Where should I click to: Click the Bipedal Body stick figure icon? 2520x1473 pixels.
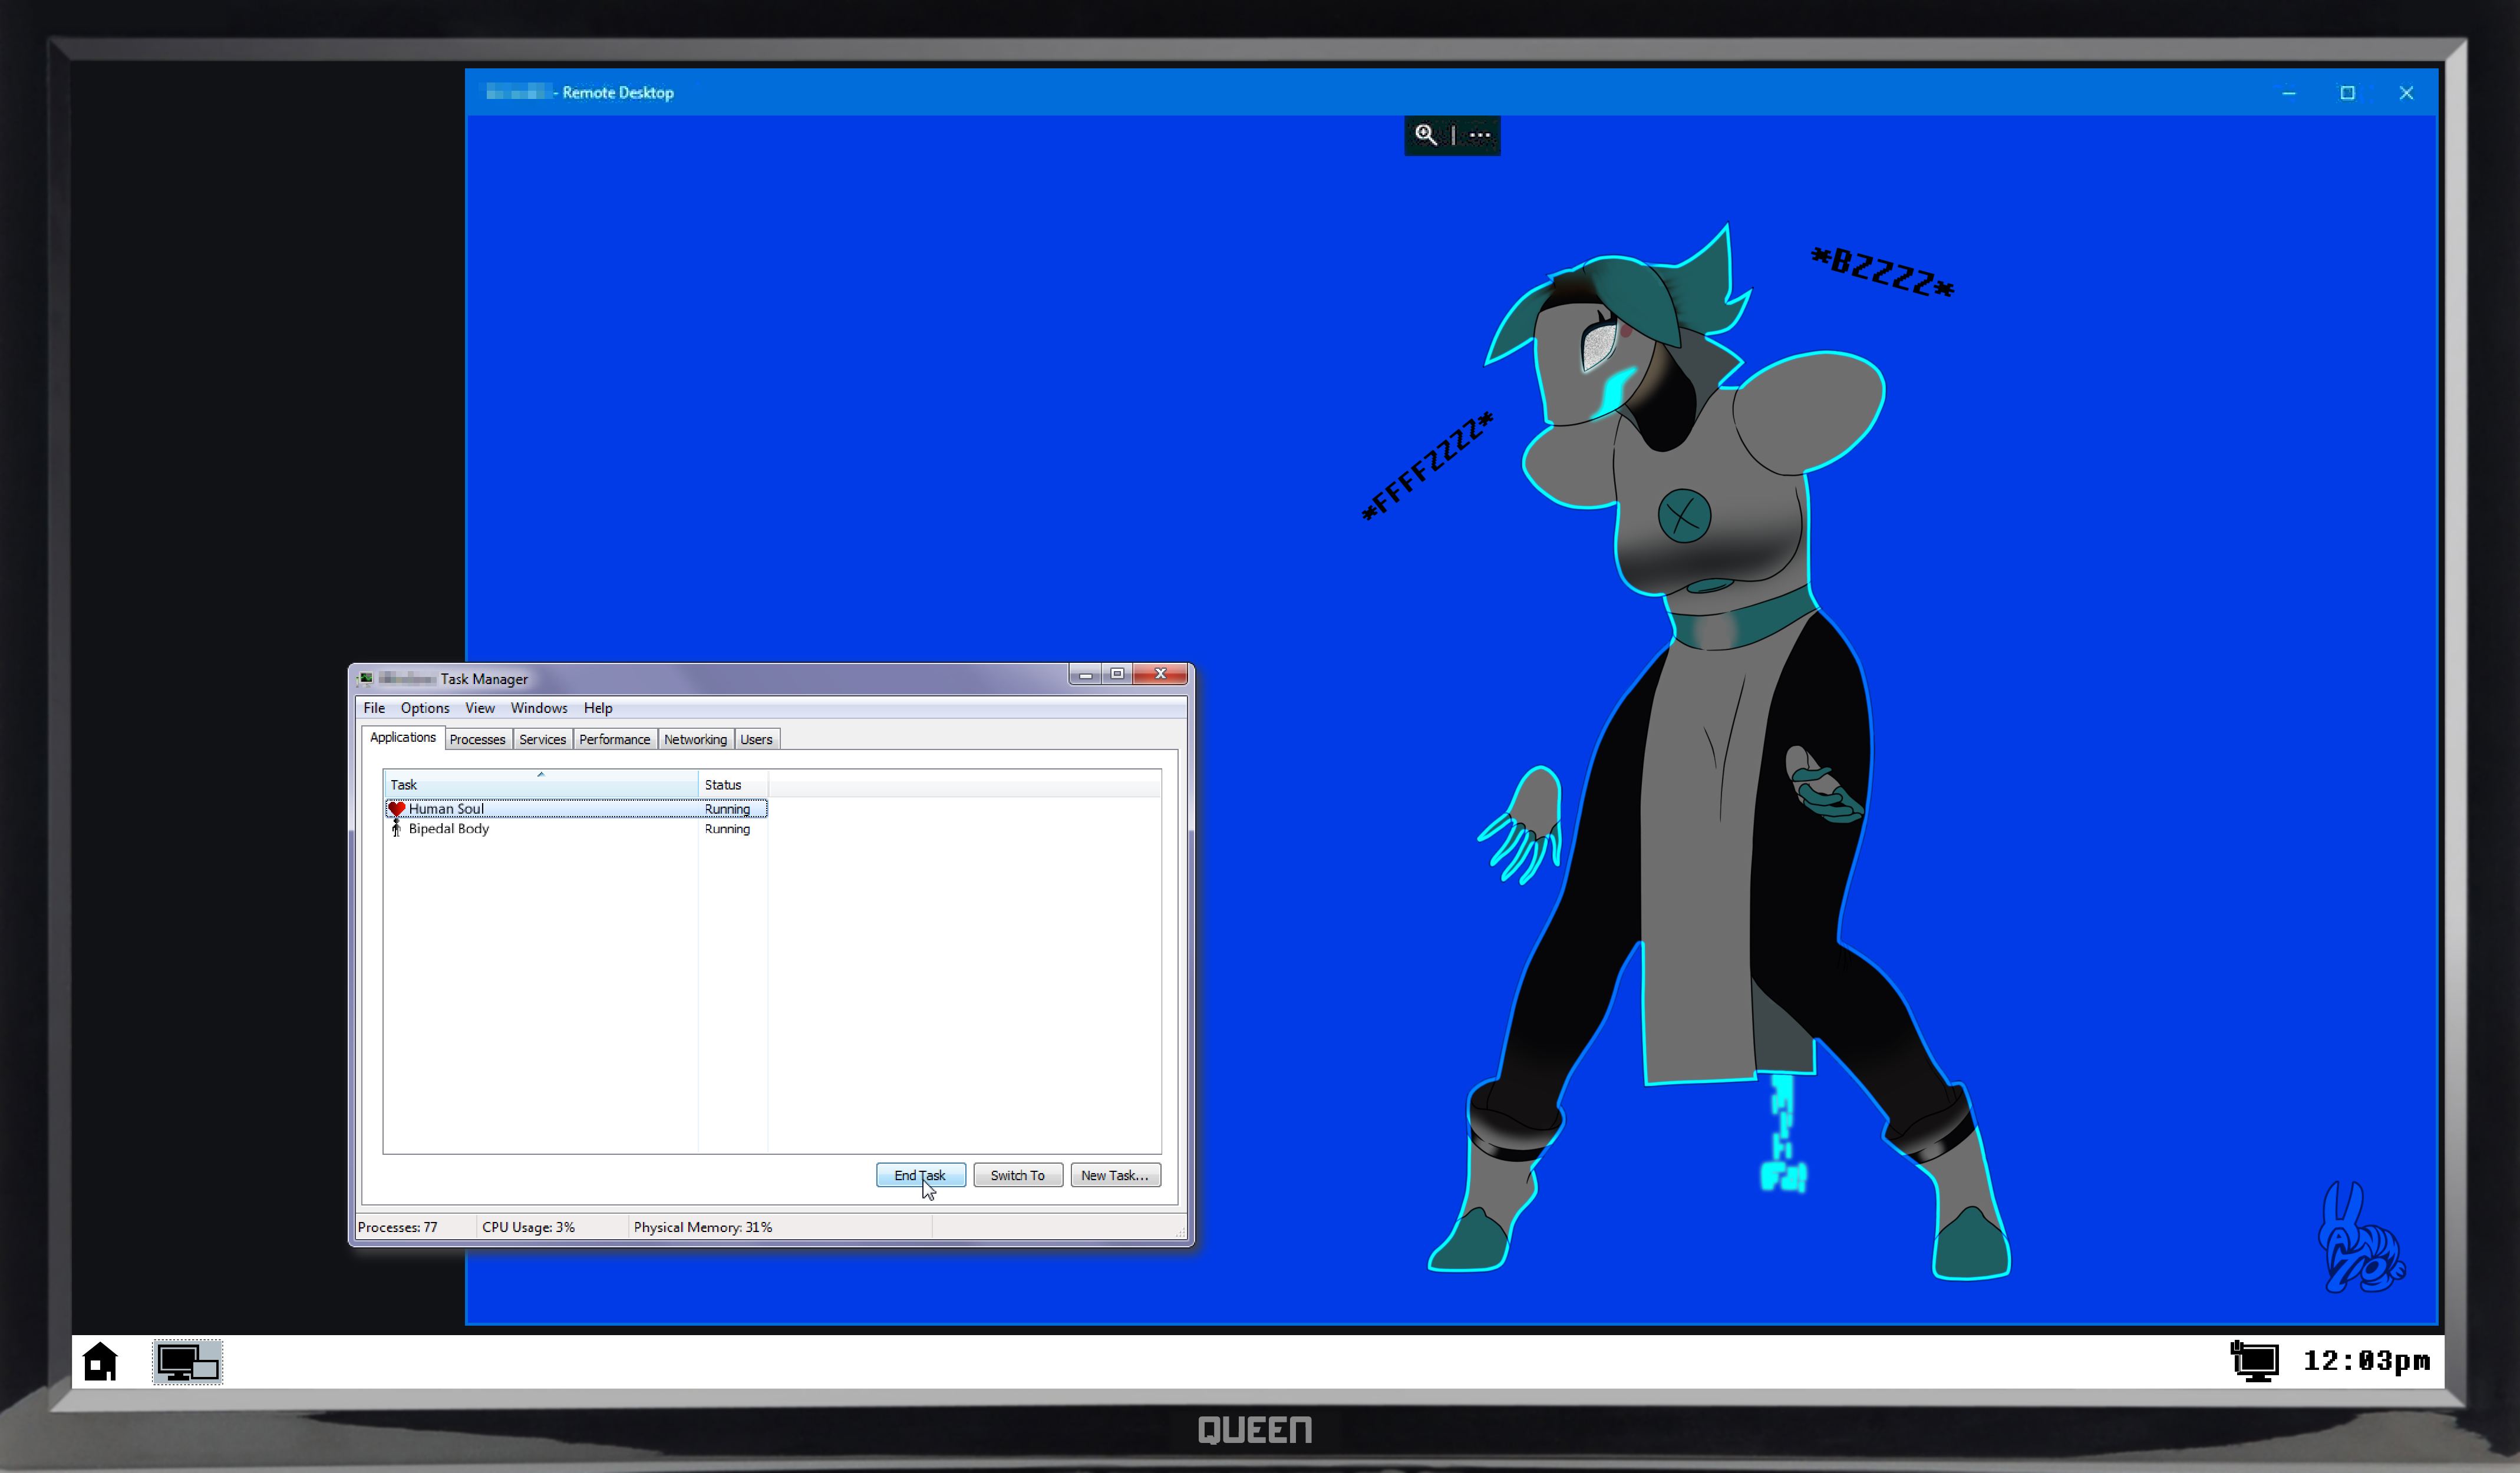tap(396, 828)
